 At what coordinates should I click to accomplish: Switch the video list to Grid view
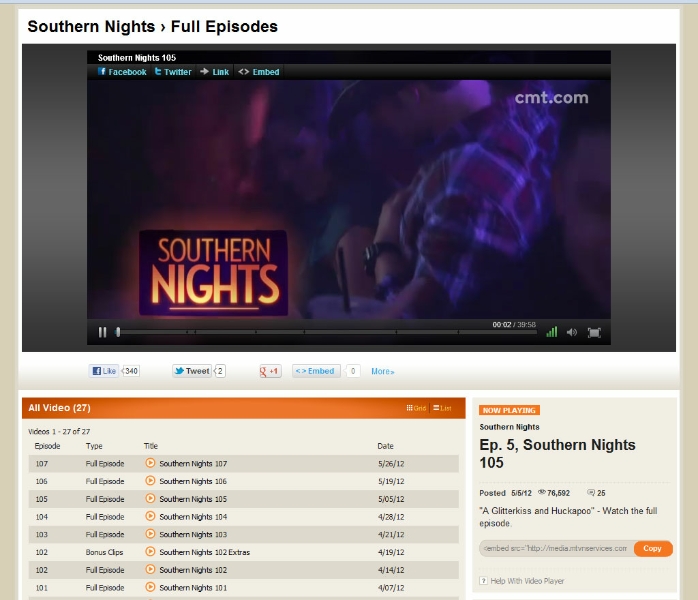click(x=416, y=408)
